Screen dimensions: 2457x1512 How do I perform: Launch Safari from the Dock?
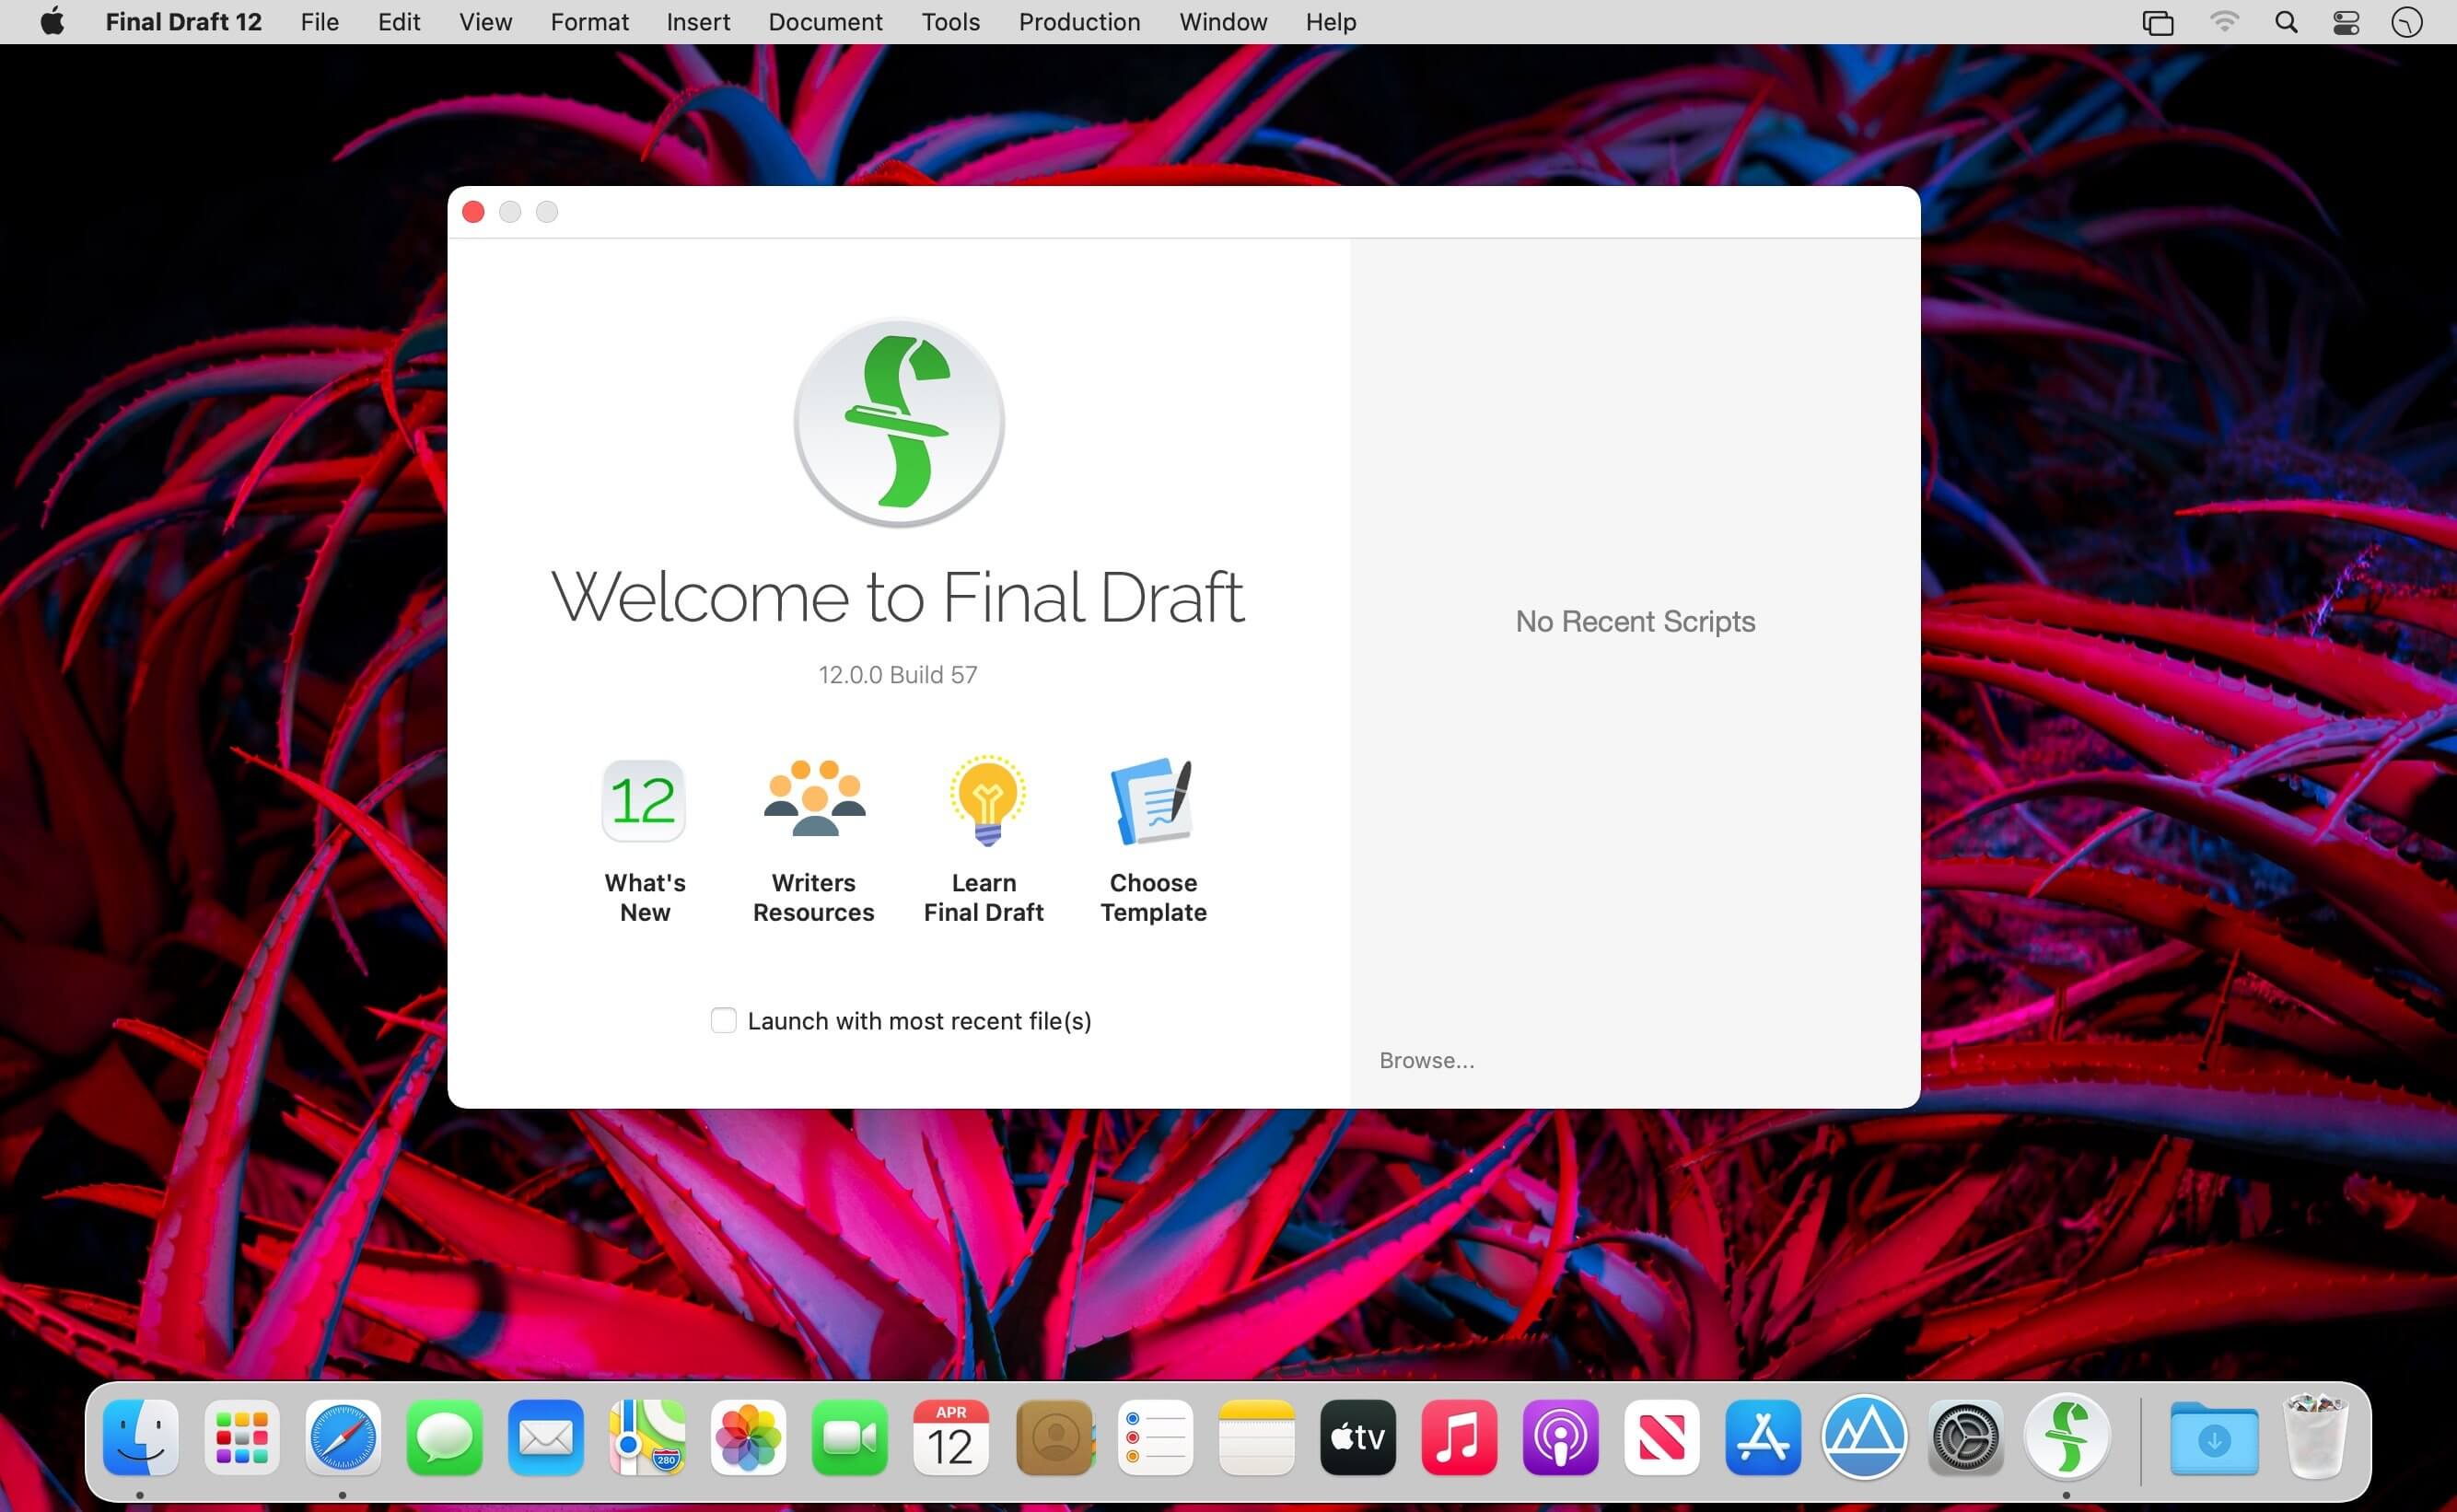[x=343, y=1437]
